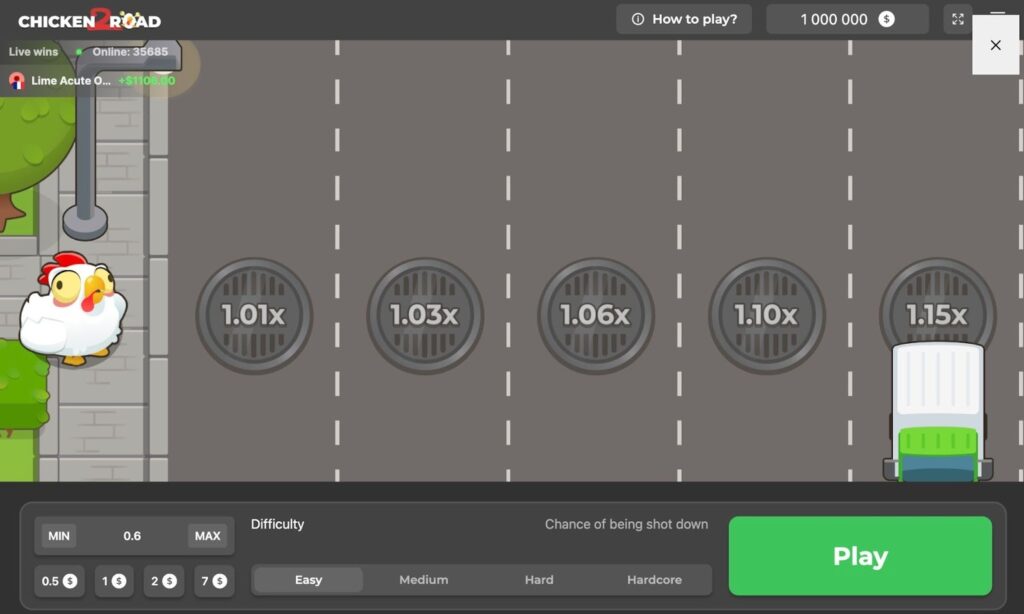Click the 1.03x manhole multiplier
The height and width of the screenshot is (614, 1024).
click(x=425, y=315)
